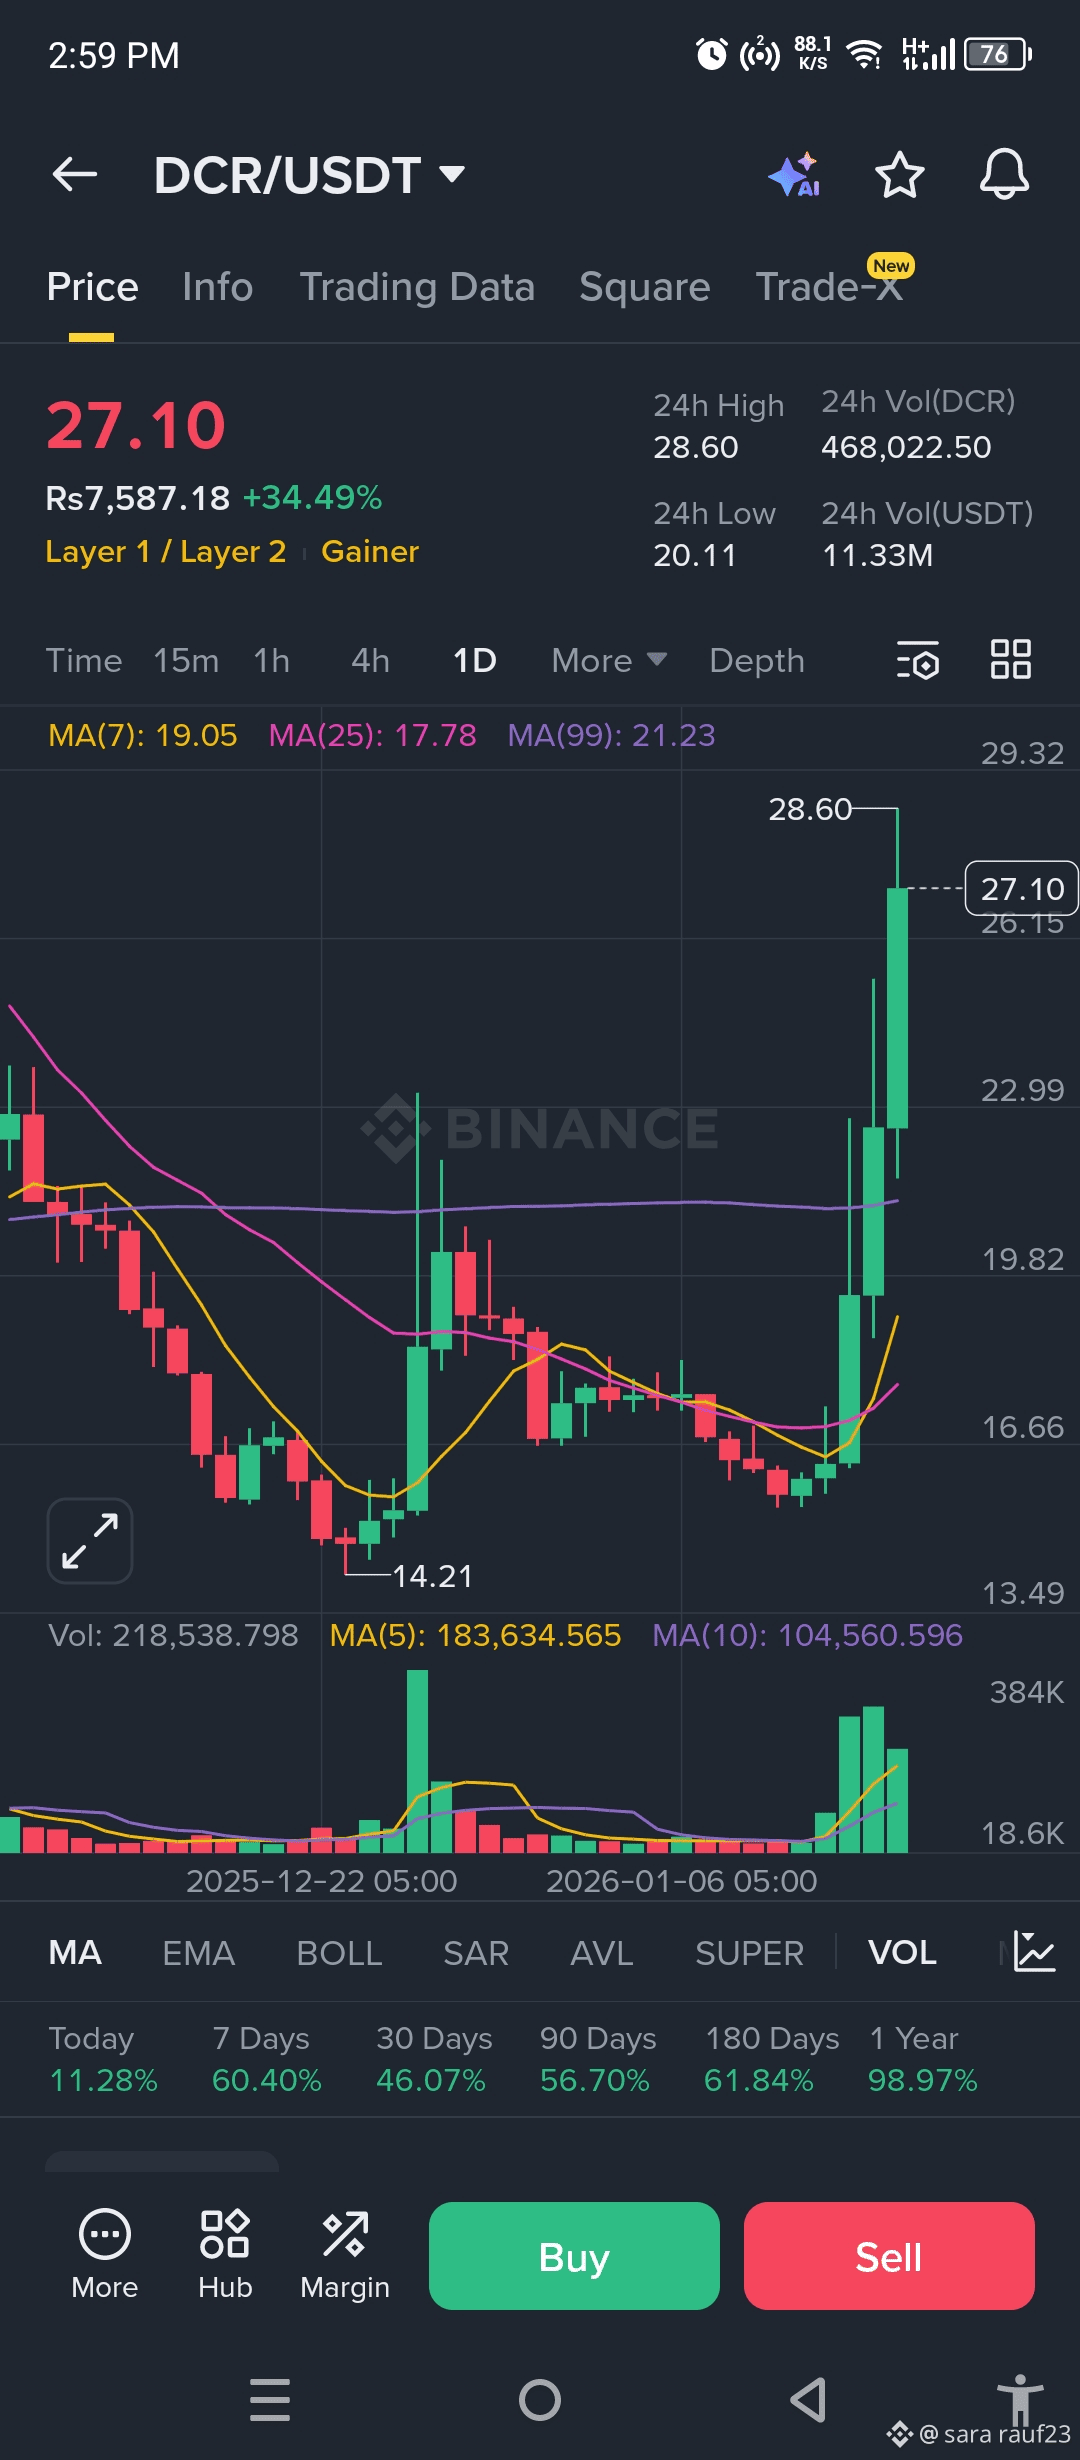Tap the big red 27.10 last price
The height and width of the screenshot is (2460, 1080).
tap(136, 425)
